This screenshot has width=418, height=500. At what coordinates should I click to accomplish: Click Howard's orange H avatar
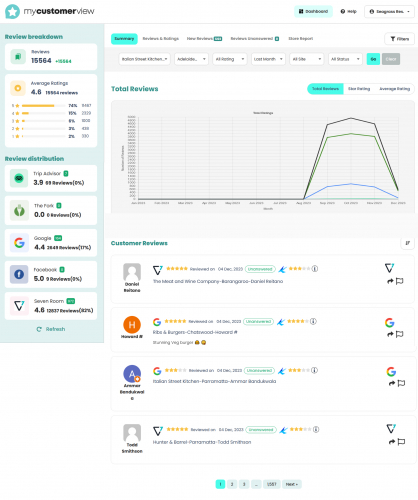[132, 325]
